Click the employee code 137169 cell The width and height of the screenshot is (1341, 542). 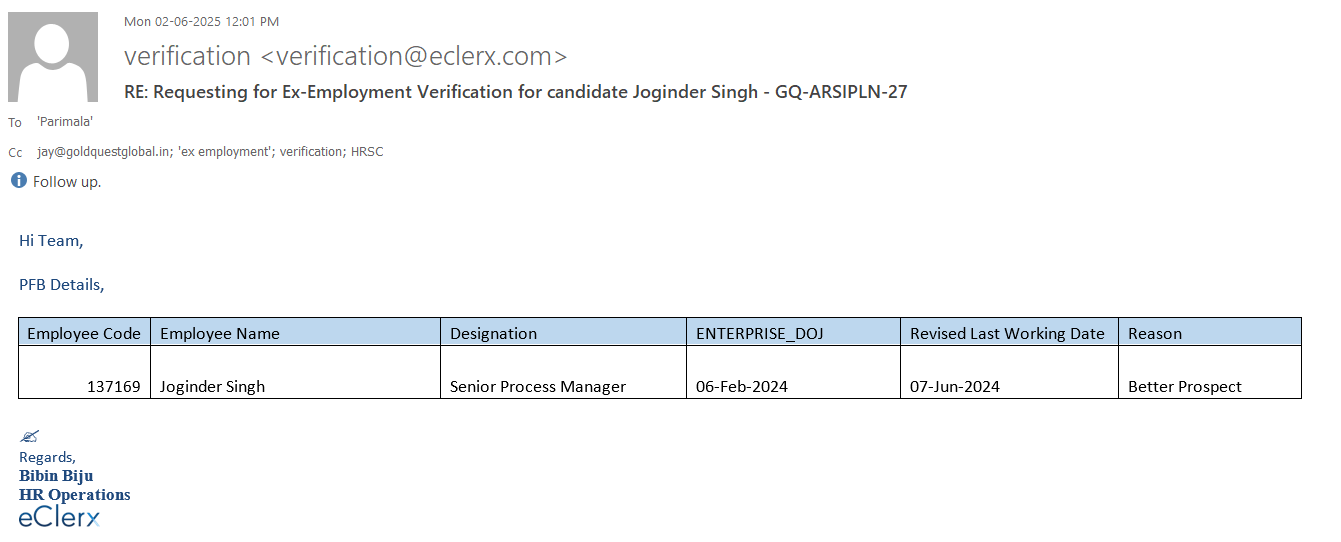click(113, 386)
